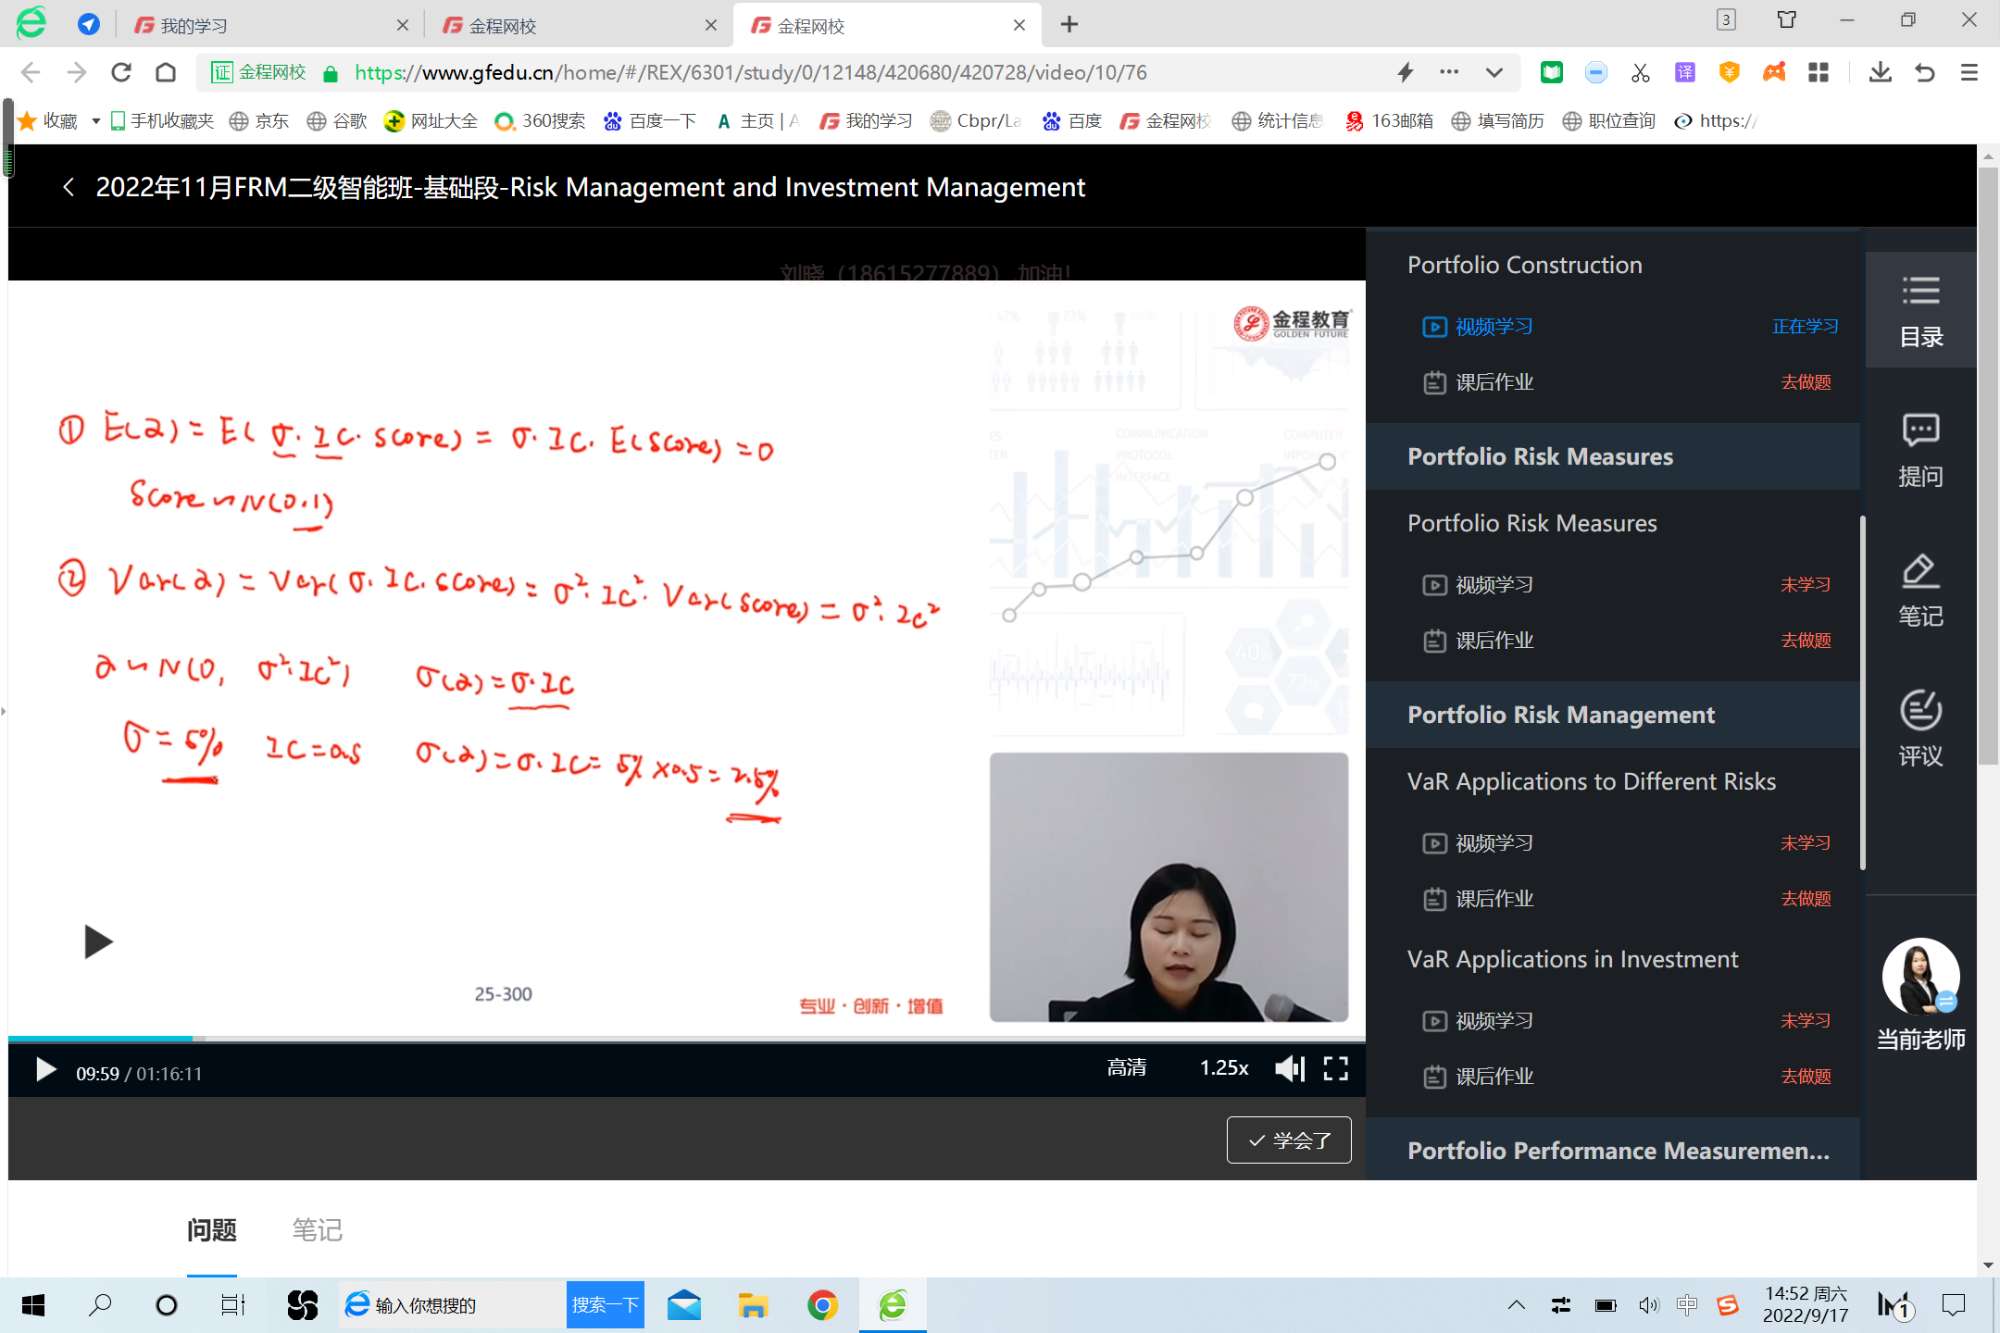Enter fullscreen video mode

click(x=1335, y=1069)
